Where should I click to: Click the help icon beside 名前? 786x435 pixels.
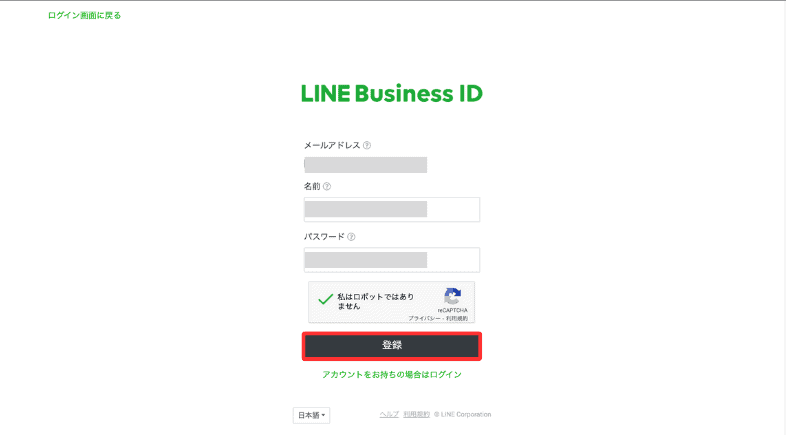[327, 186]
